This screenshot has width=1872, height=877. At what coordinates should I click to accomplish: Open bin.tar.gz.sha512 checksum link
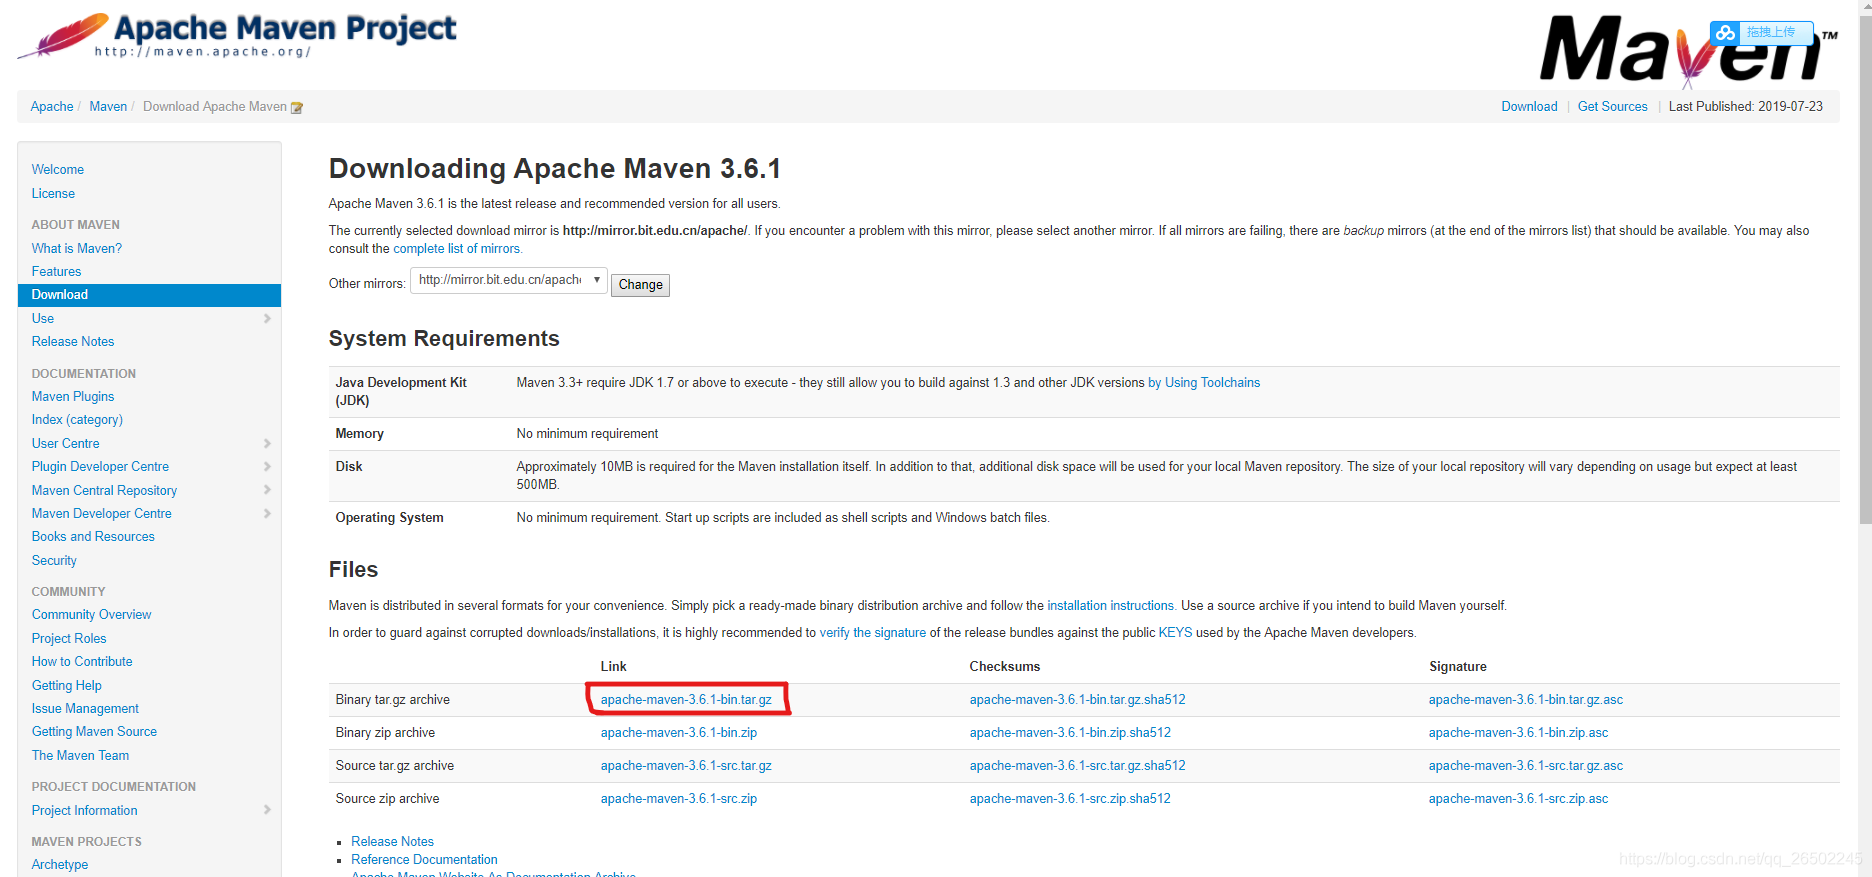[1077, 700]
